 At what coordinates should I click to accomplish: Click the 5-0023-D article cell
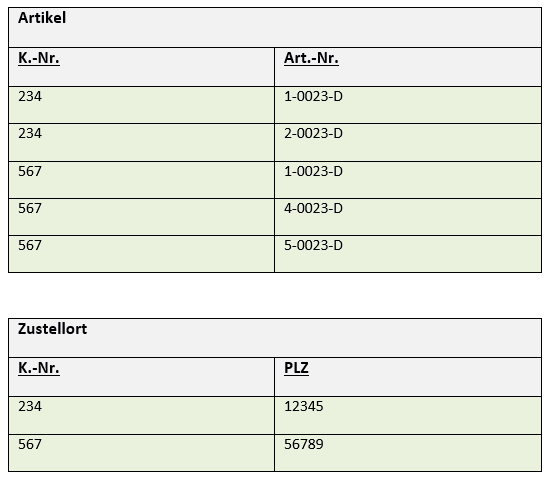pyautogui.click(x=408, y=254)
